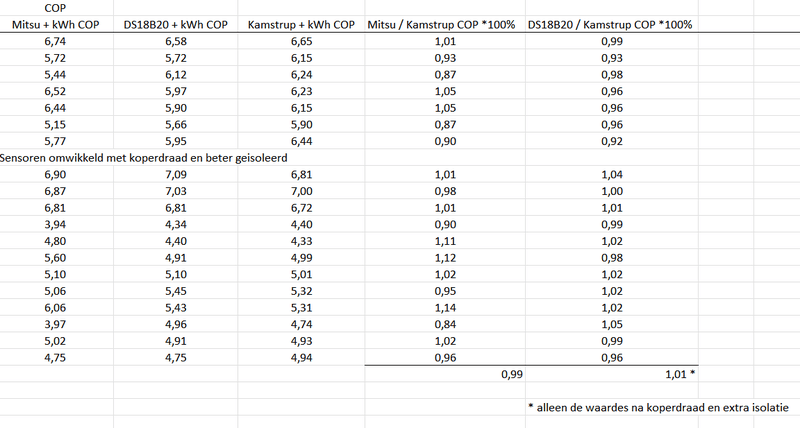
Task: Select the ratio cell '1,04'
Action: pyautogui.click(x=612, y=174)
